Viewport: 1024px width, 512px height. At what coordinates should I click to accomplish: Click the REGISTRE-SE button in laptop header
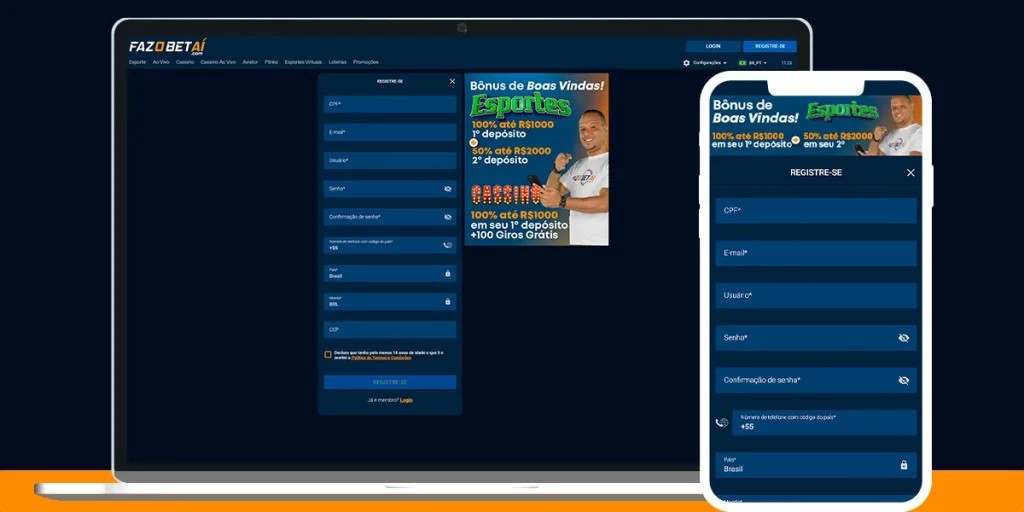770,46
